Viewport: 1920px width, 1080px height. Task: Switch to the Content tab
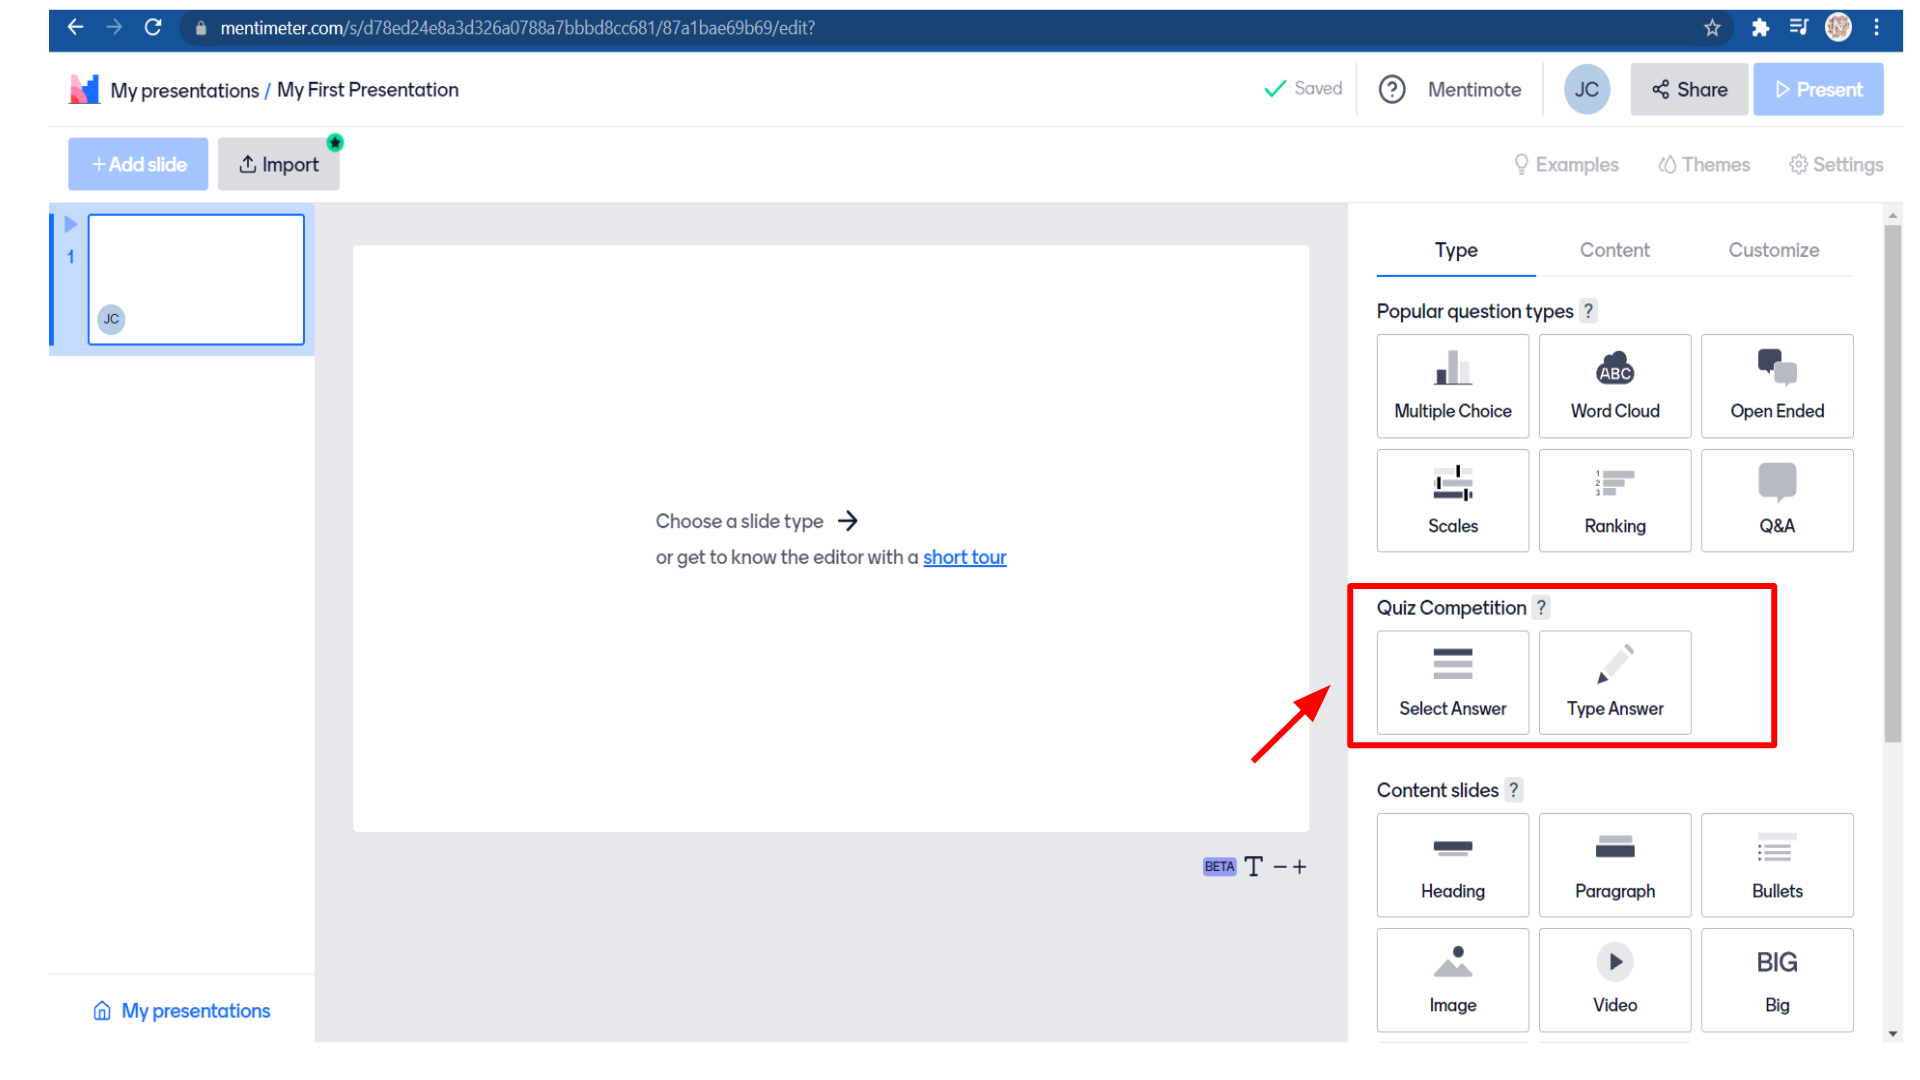(x=1614, y=250)
